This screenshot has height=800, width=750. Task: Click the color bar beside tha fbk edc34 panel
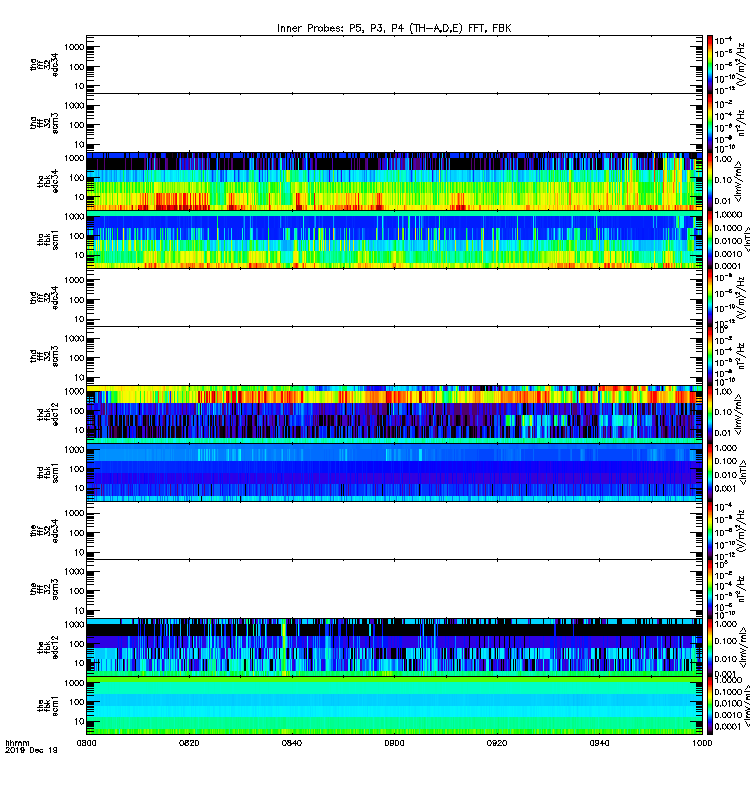tap(710, 181)
